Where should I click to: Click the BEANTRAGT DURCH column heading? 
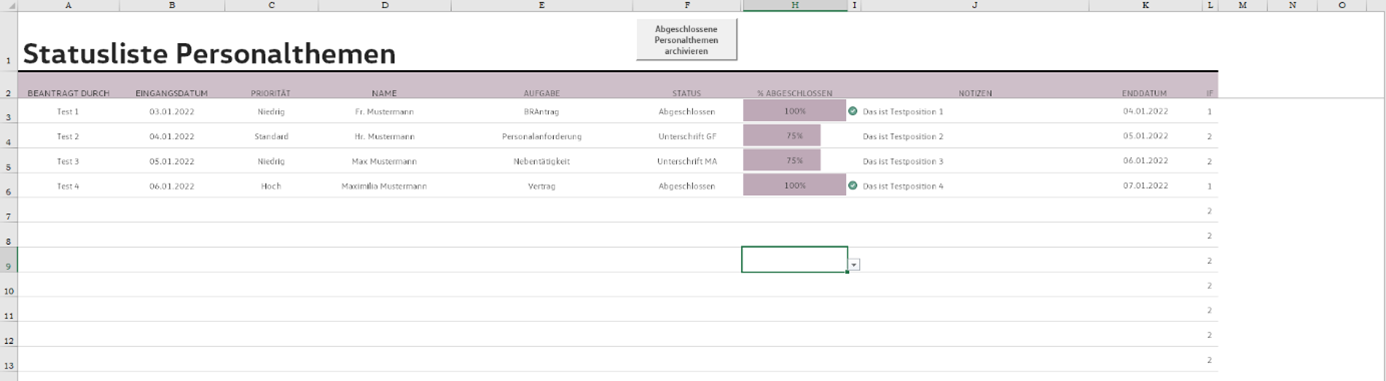click(x=68, y=93)
